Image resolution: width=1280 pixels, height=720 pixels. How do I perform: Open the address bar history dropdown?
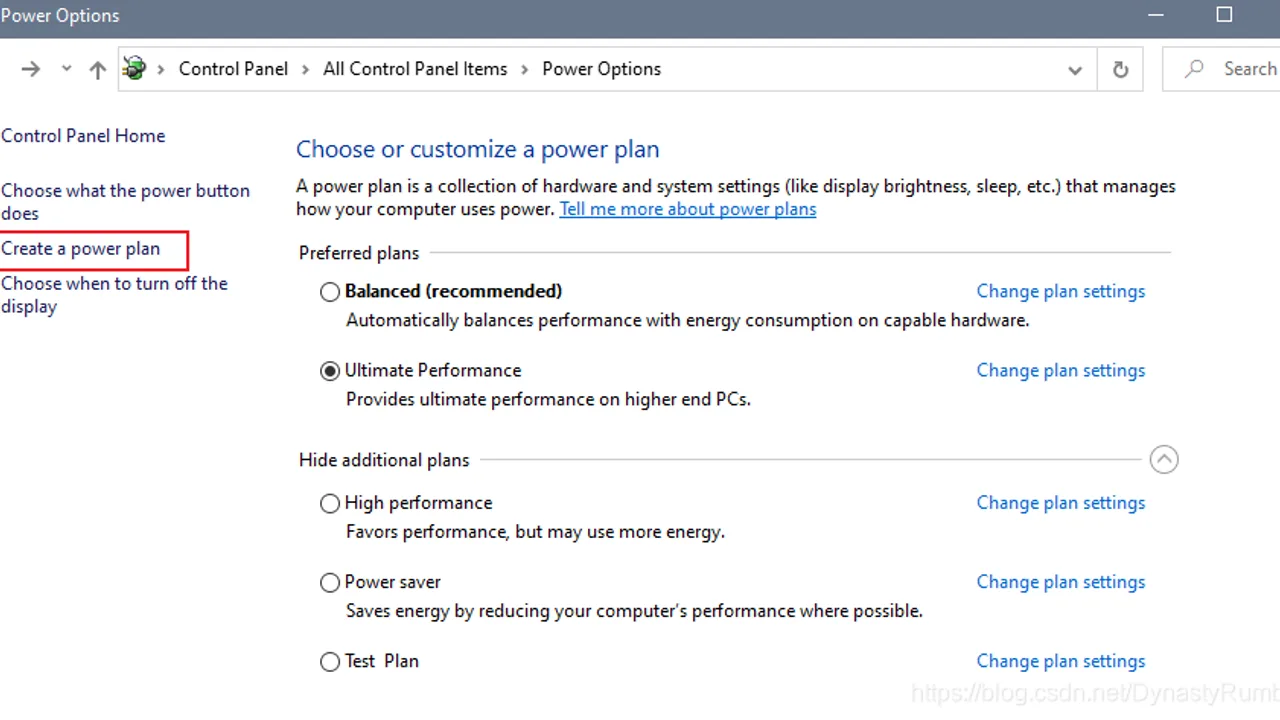[x=1075, y=70]
